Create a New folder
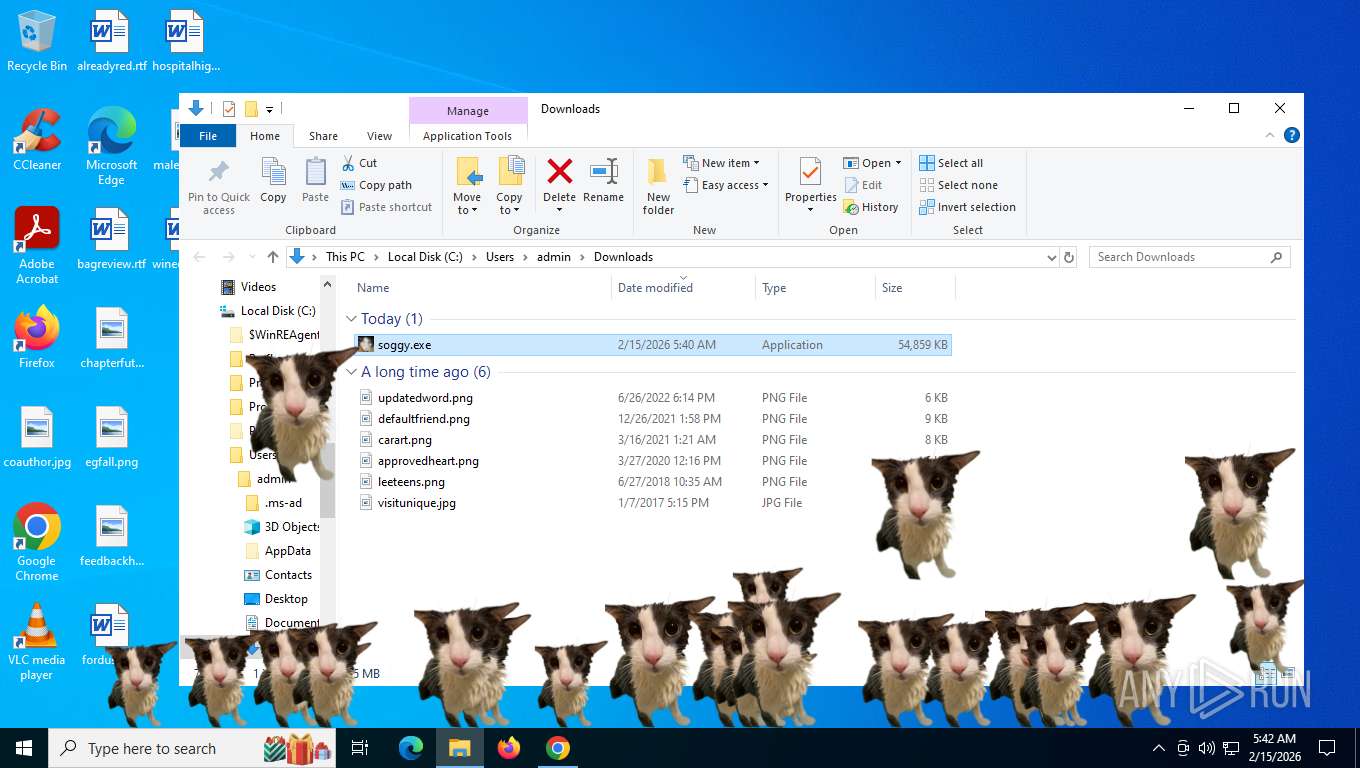1360x768 pixels. click(x=658, y=186)
